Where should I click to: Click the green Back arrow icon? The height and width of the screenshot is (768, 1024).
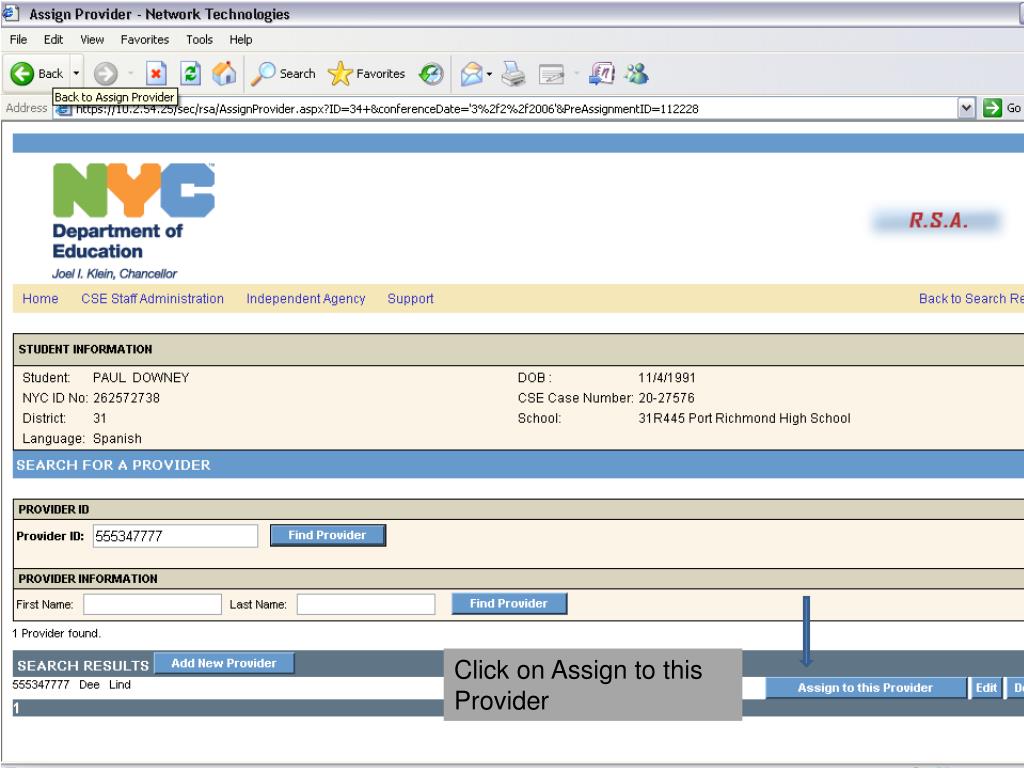[x=22, y=74]
